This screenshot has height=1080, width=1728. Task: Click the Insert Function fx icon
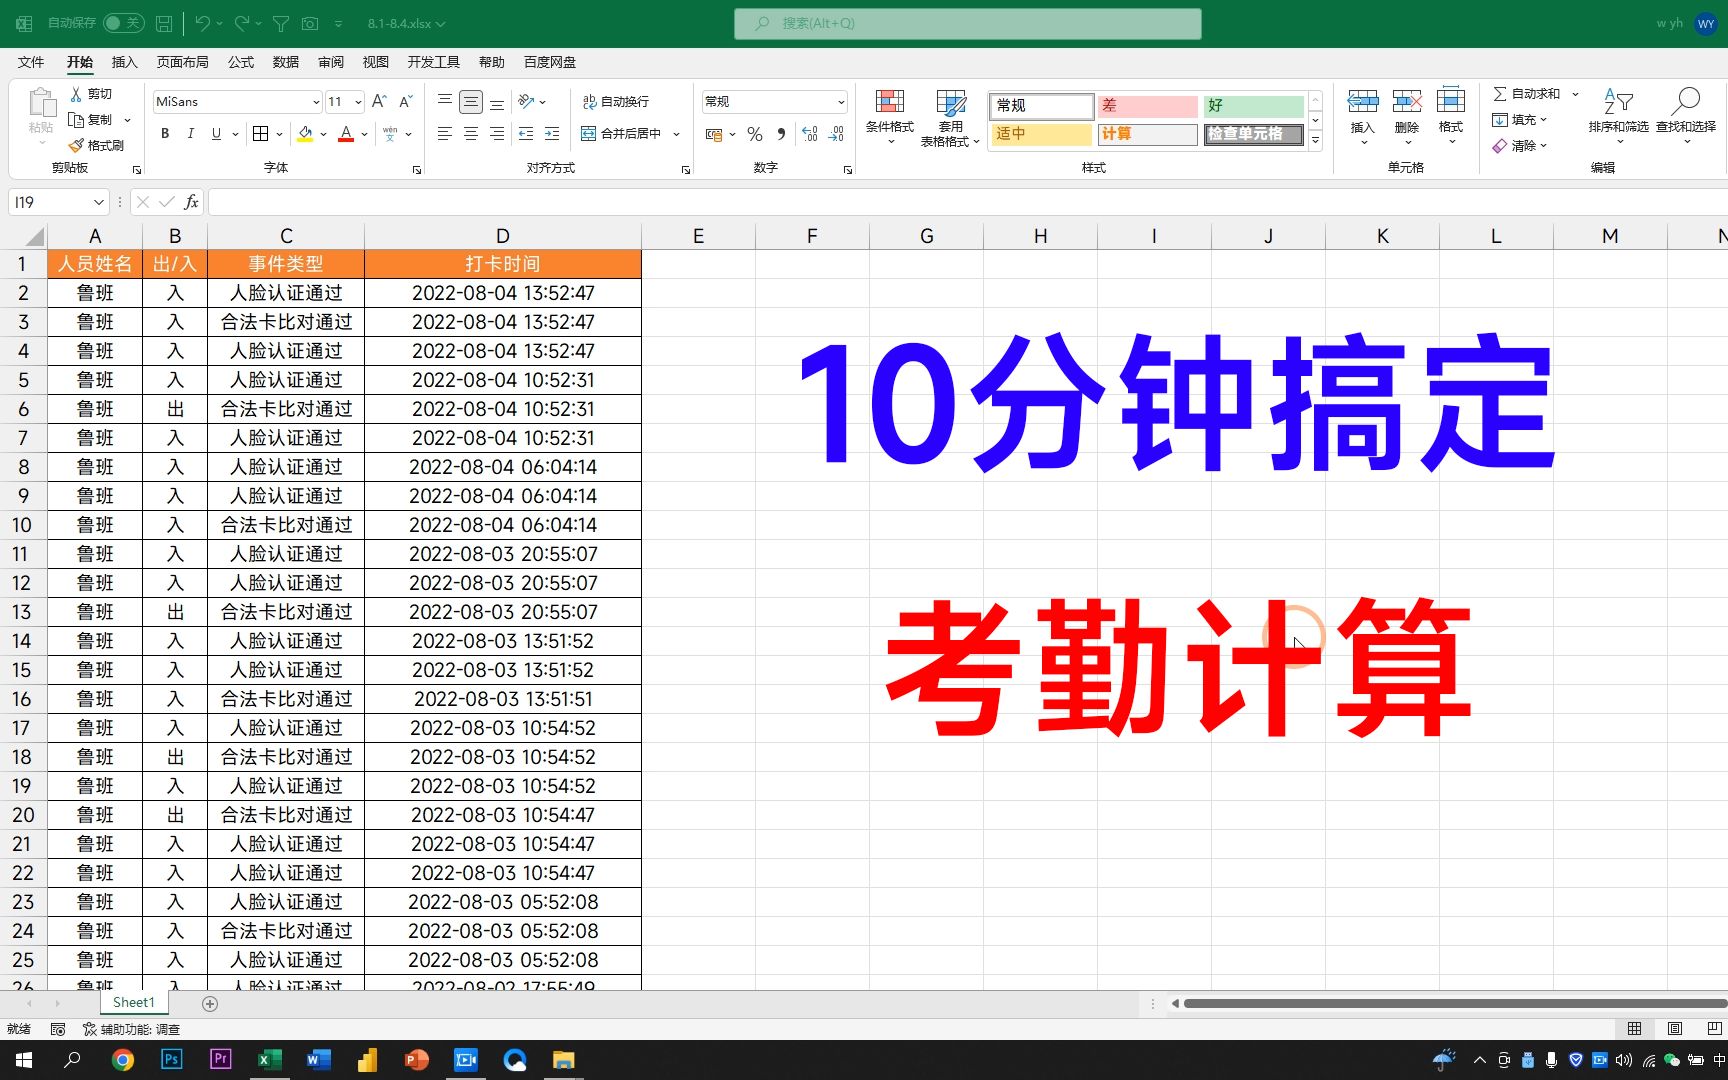coord(191,202)
